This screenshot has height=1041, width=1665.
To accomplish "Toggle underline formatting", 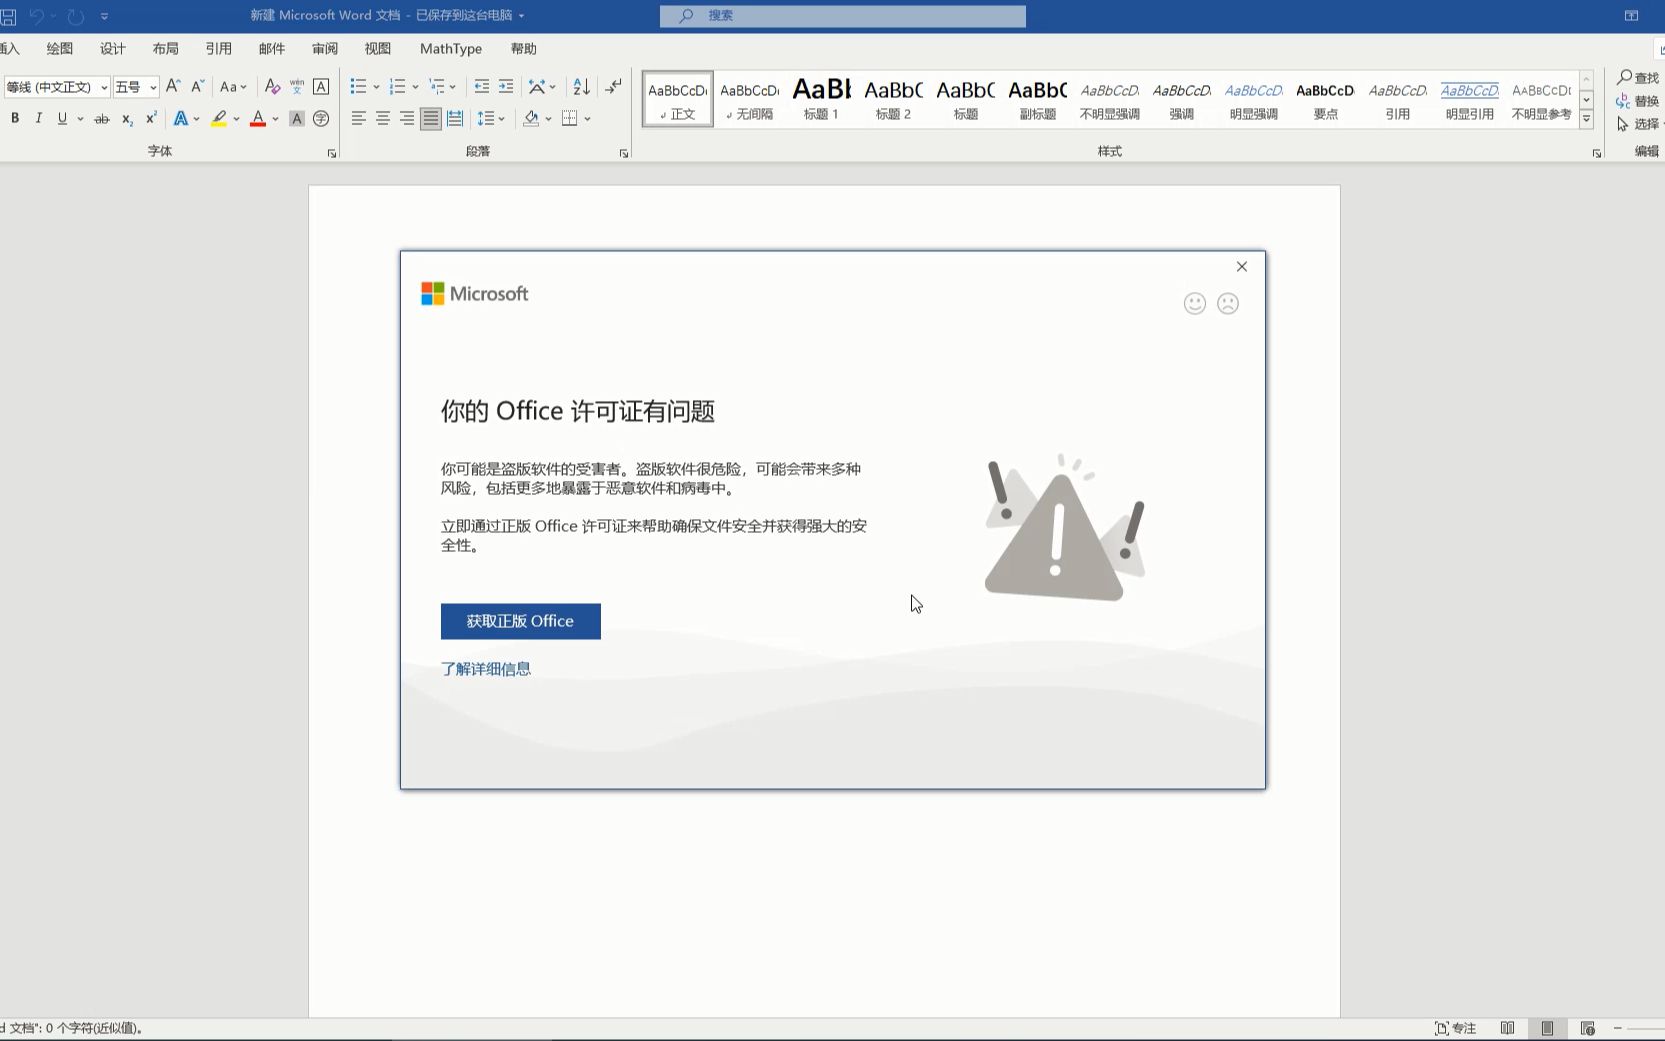I will coord(62,119).
